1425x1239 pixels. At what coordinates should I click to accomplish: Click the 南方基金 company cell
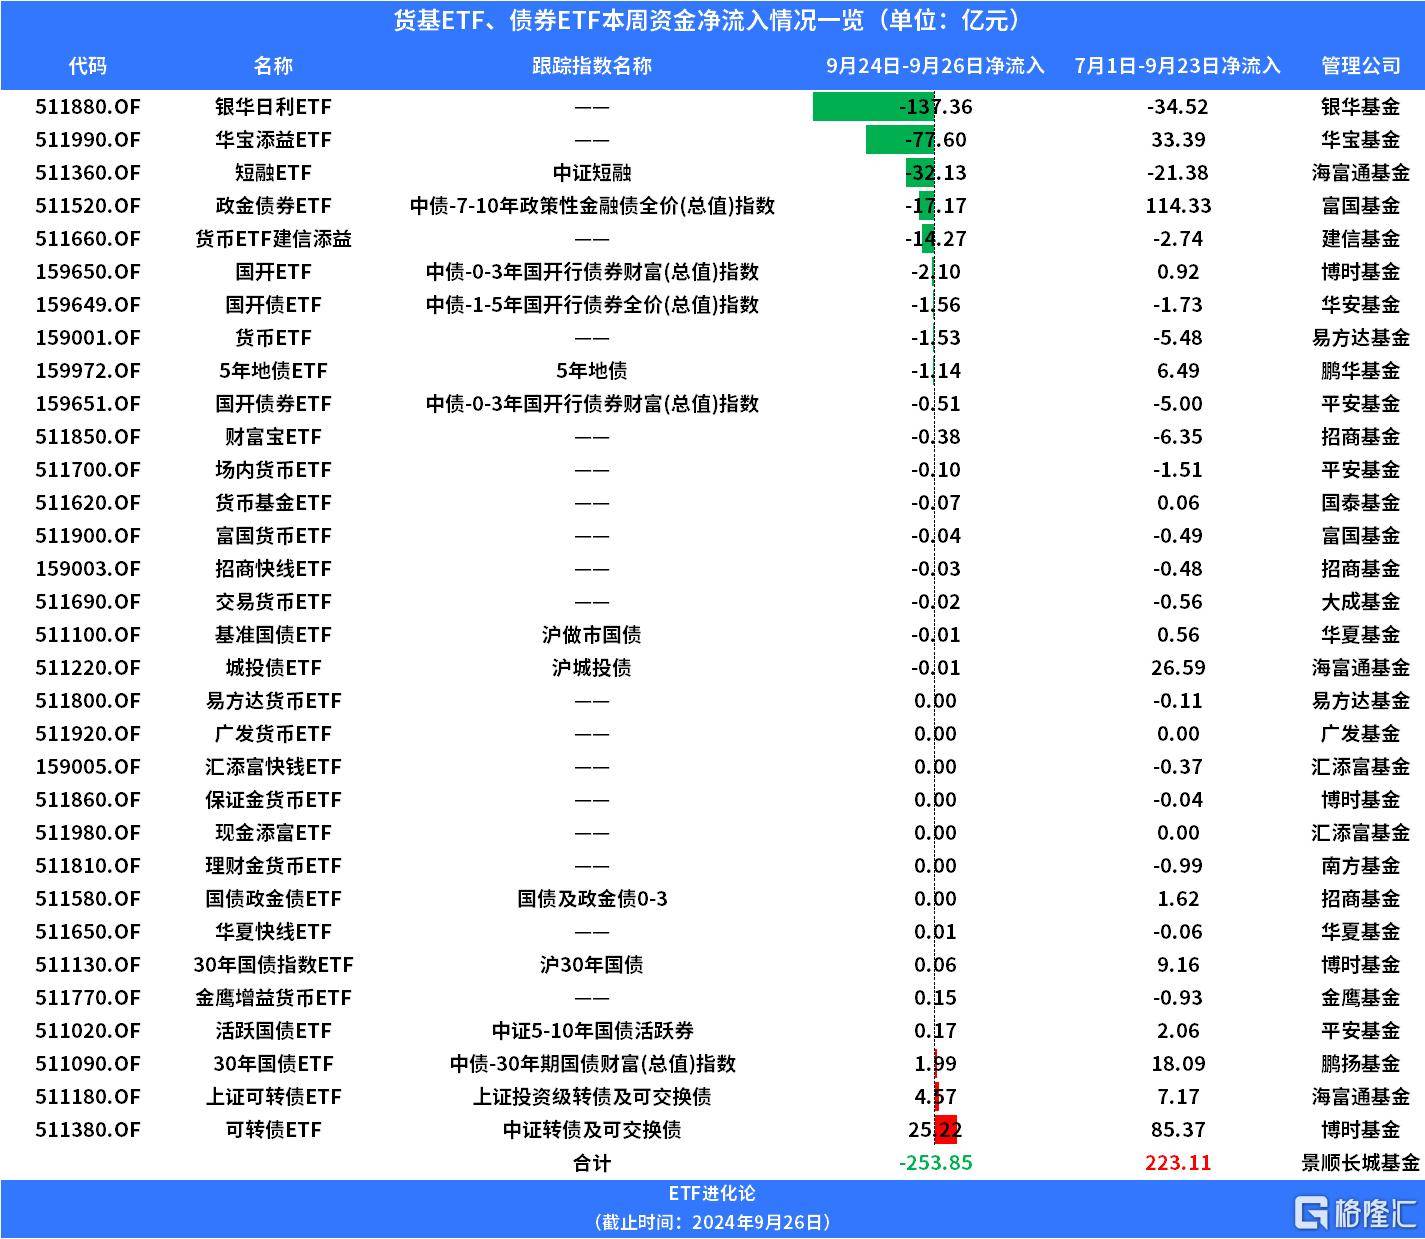1361,866
